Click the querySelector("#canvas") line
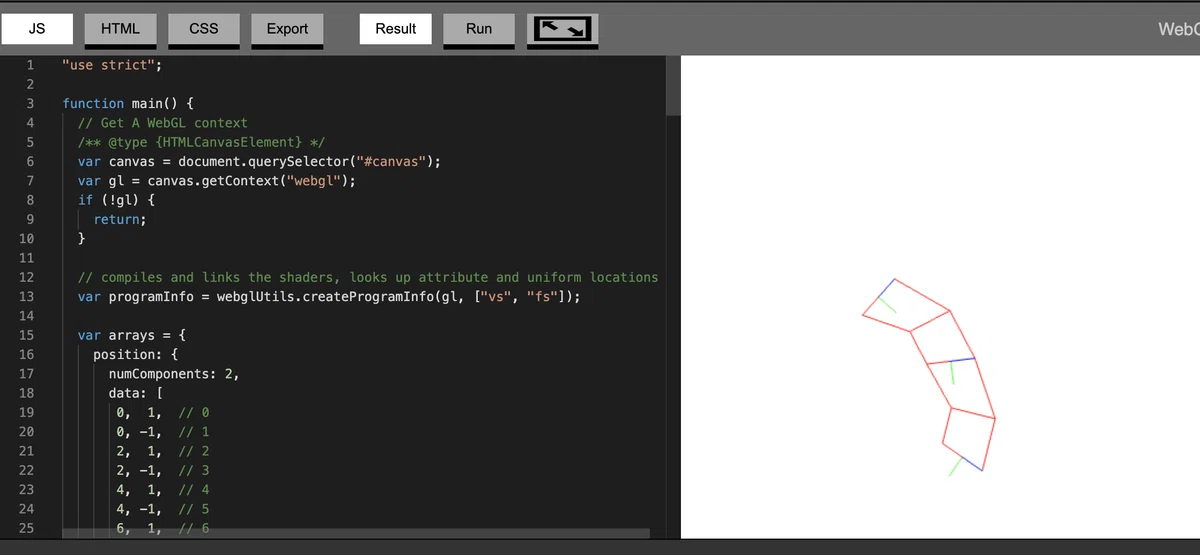Screen dimensions: 1200x555 click(x=259, y=161)
